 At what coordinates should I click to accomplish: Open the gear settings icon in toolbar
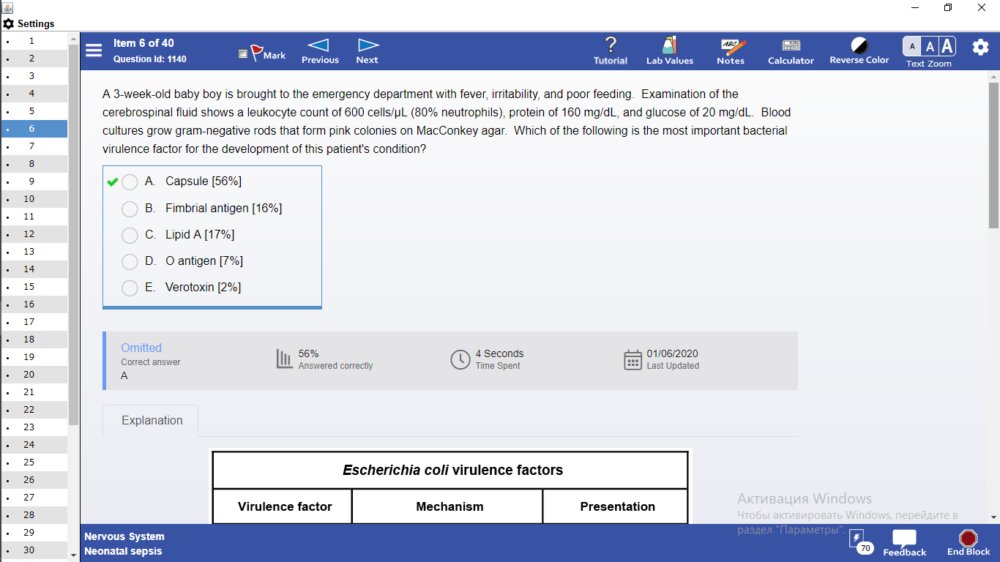click(x=980, y=47)
